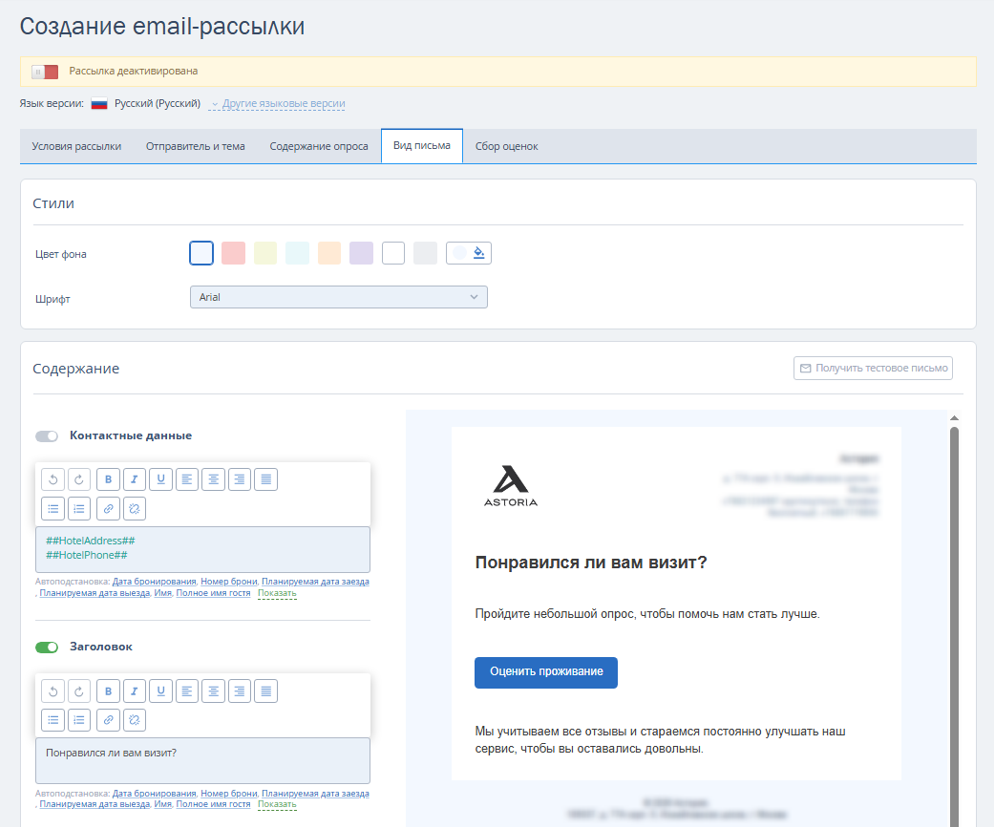This screenshot has height=827, width=994.
Task: Open the Шрифт Arial dropdown
Action: click(x=339, y=297)
